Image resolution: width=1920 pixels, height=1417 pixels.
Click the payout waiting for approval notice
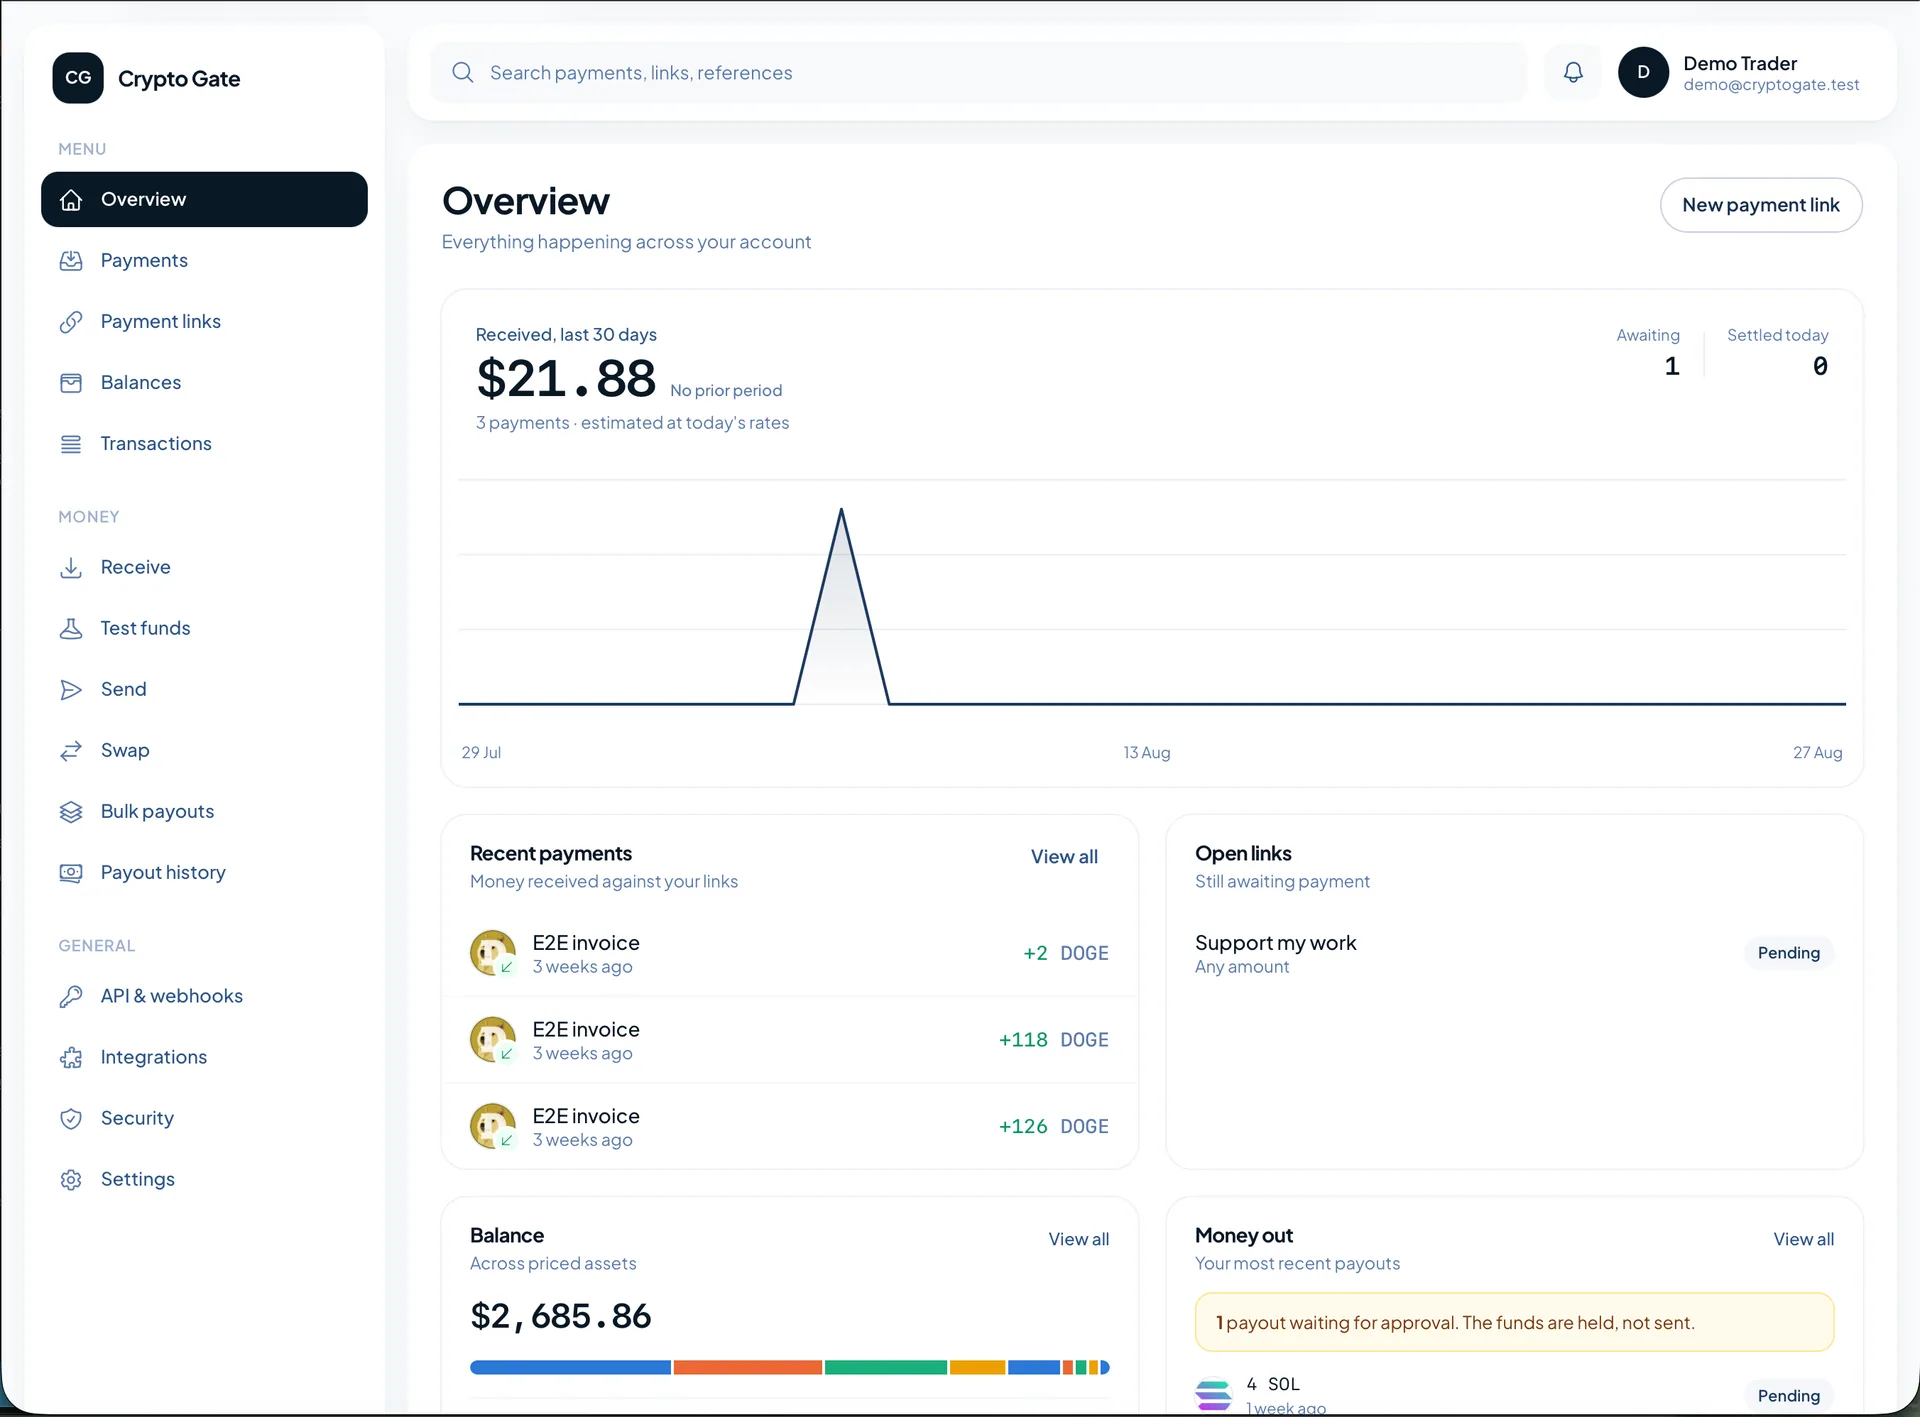[x=1514, y=1322]
